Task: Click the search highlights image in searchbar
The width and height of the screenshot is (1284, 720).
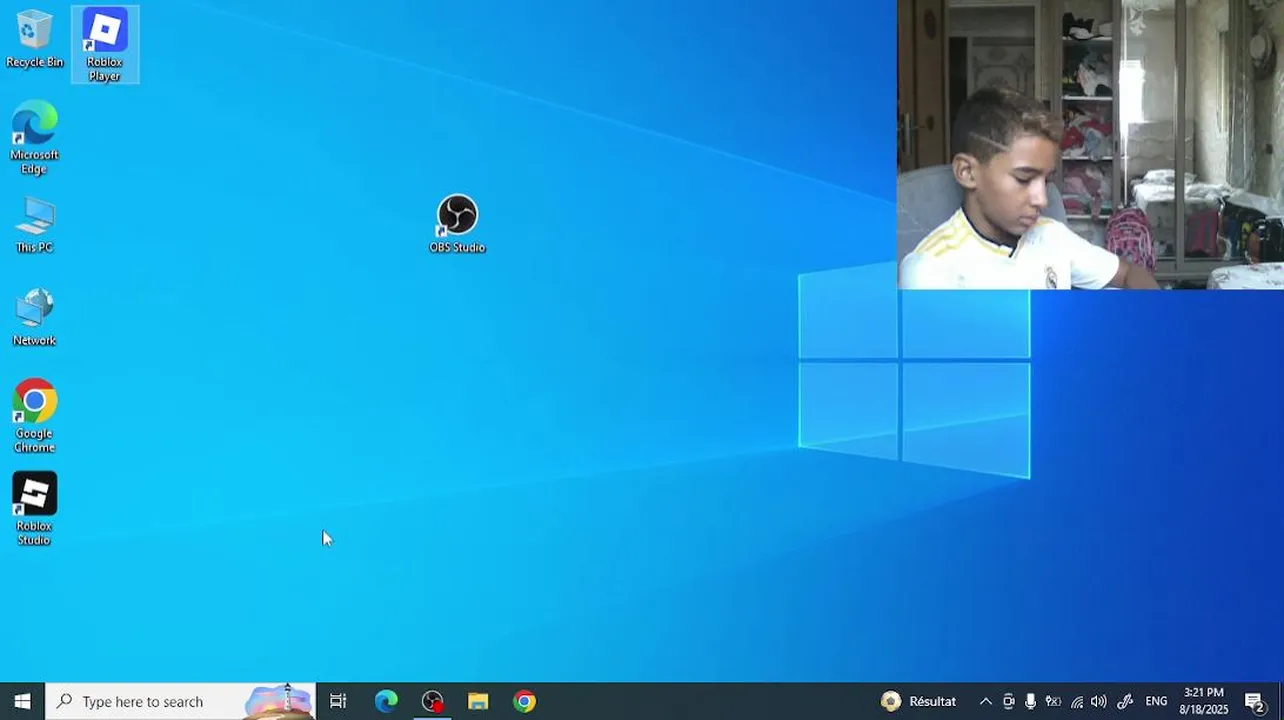Action: point(279,701)
